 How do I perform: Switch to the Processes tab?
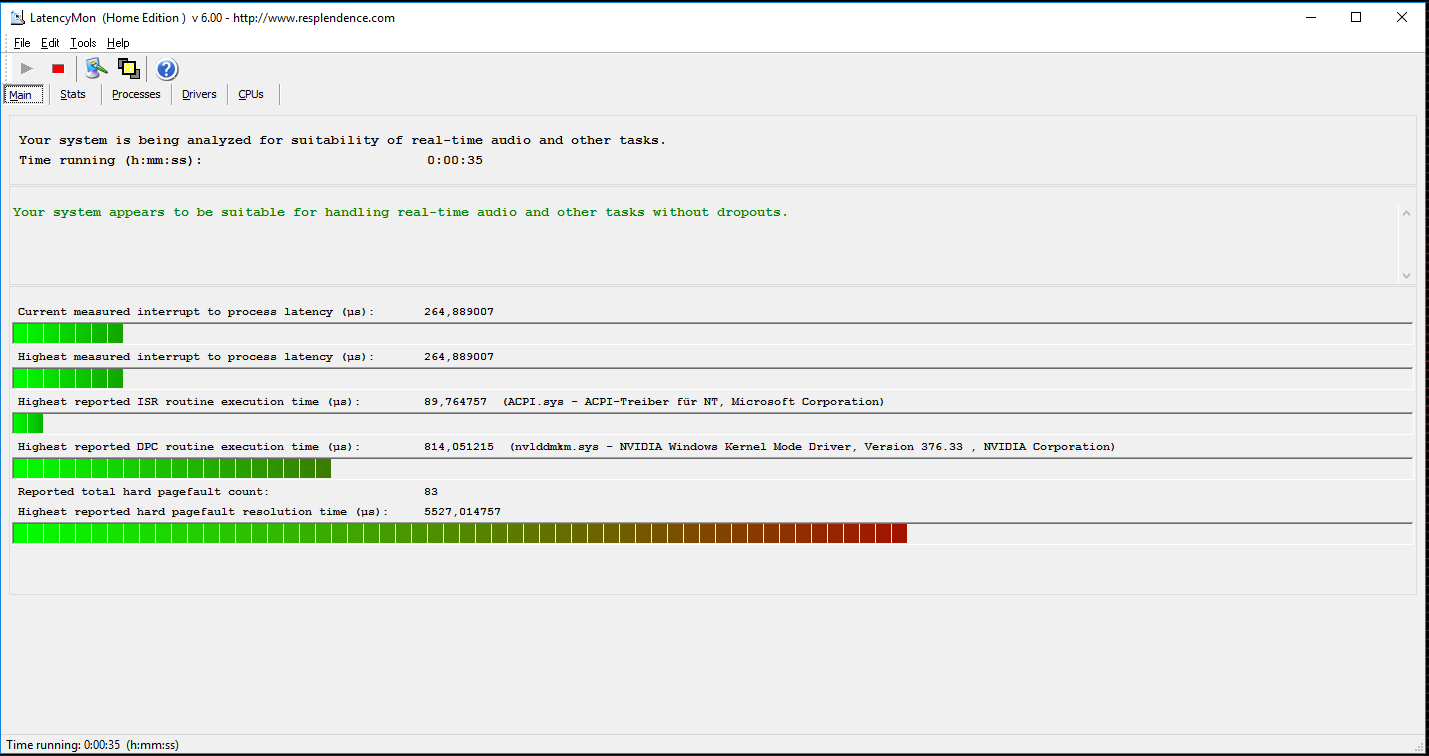click(136, 94)
